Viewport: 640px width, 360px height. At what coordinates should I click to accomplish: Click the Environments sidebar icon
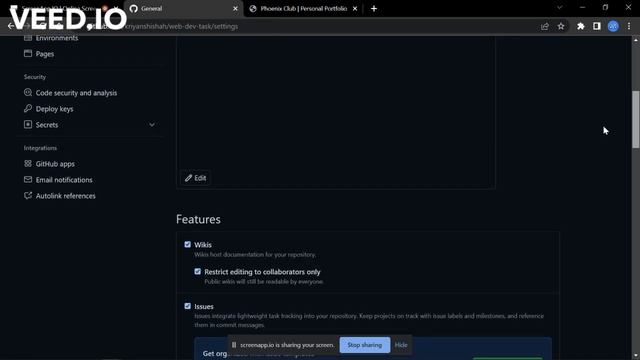point(28,38)
